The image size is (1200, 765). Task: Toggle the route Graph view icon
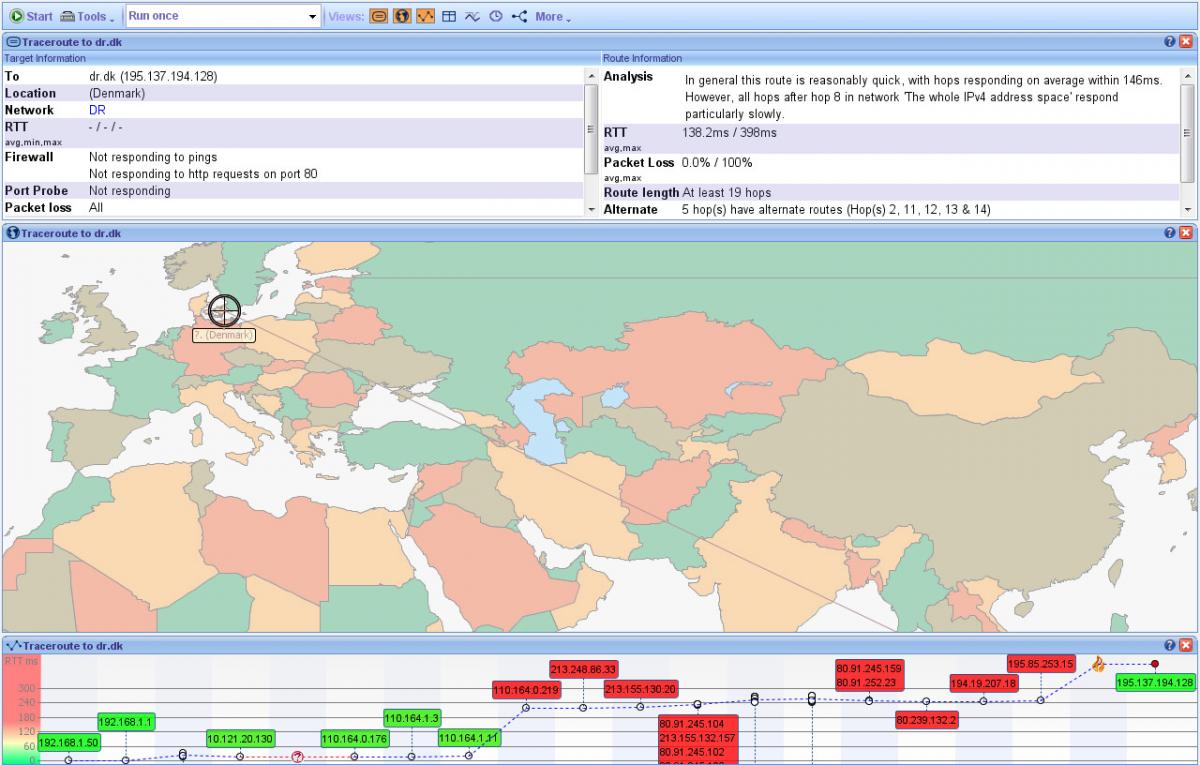pos(425,16)
